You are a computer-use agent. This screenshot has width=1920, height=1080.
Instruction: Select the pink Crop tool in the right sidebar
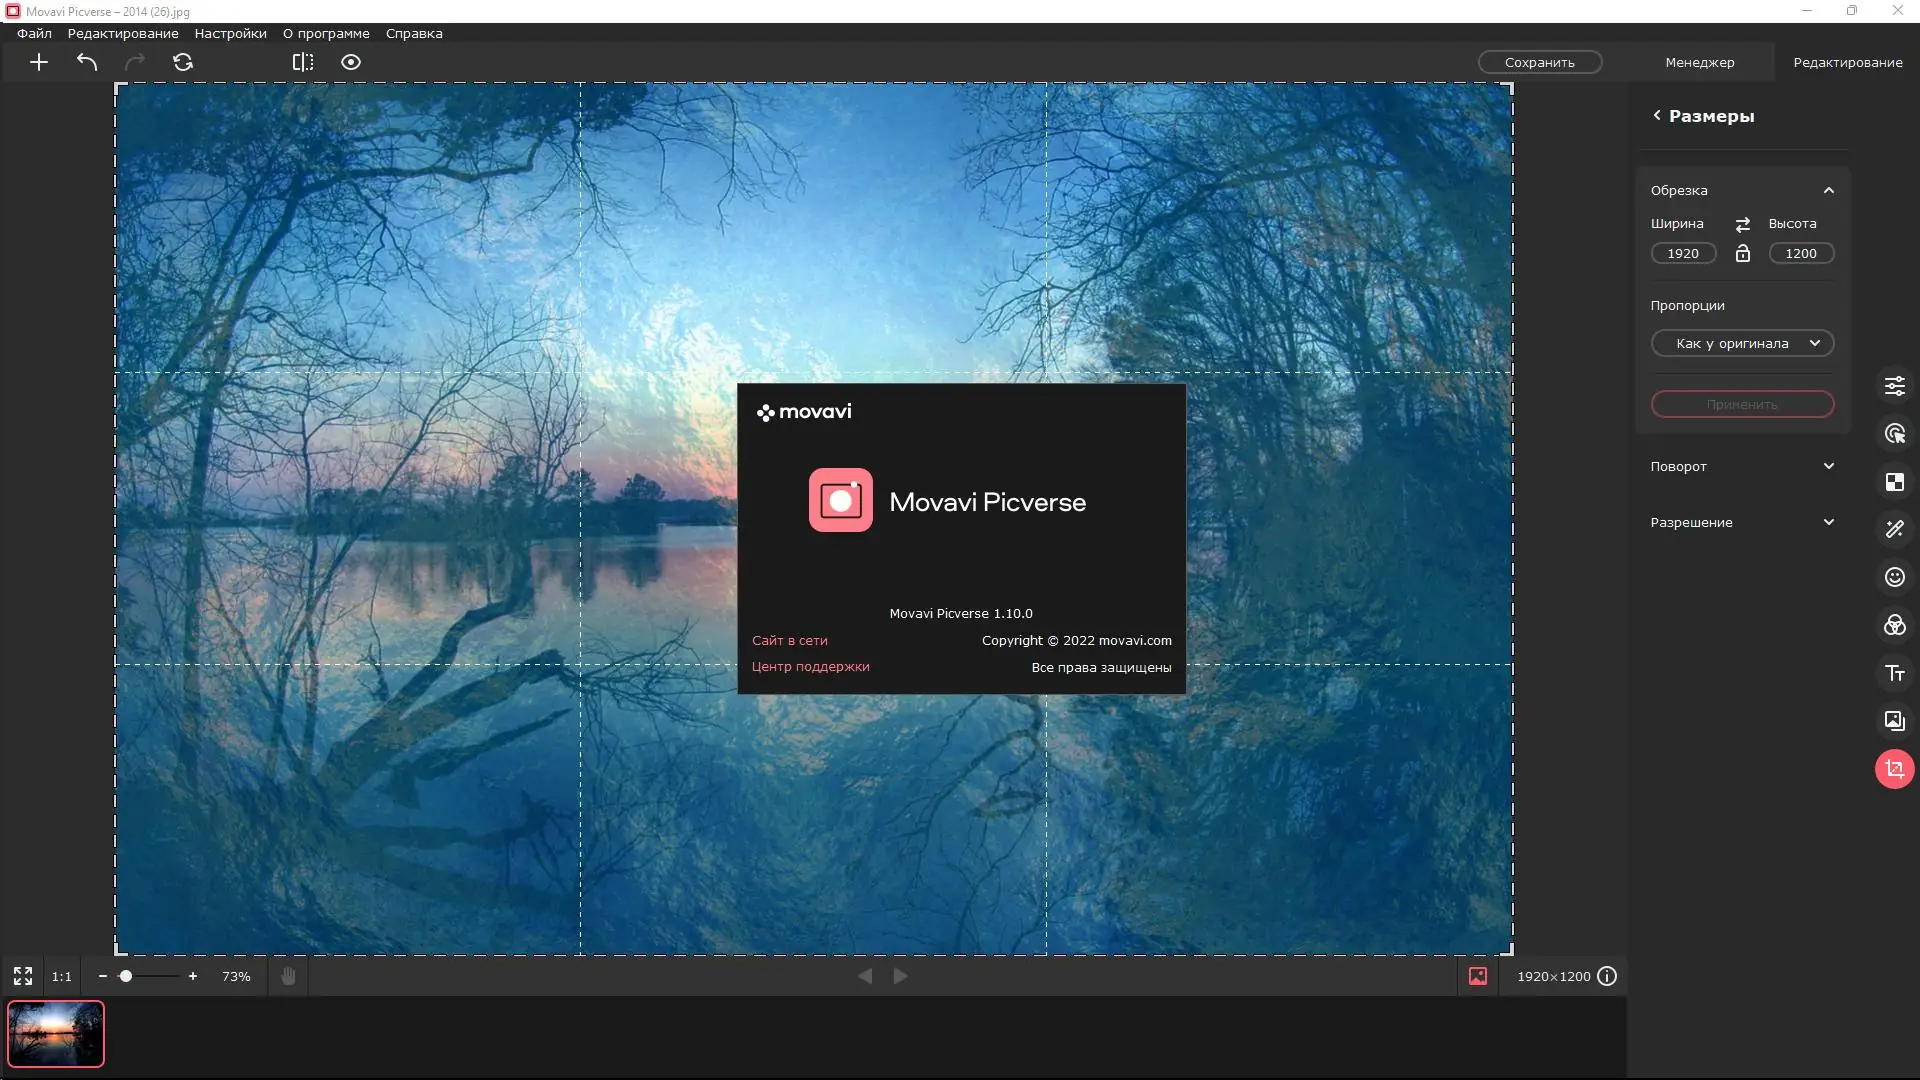(1895, 769)
